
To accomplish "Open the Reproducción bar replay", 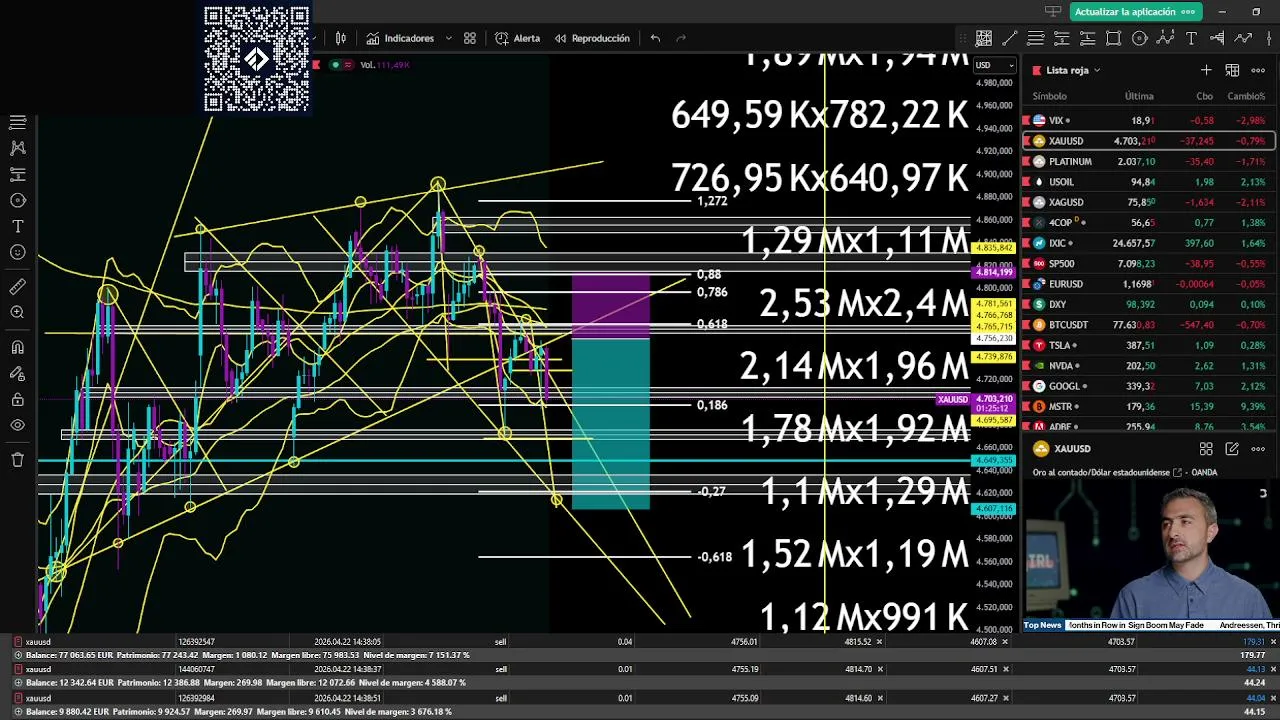I will coord(592,38).
